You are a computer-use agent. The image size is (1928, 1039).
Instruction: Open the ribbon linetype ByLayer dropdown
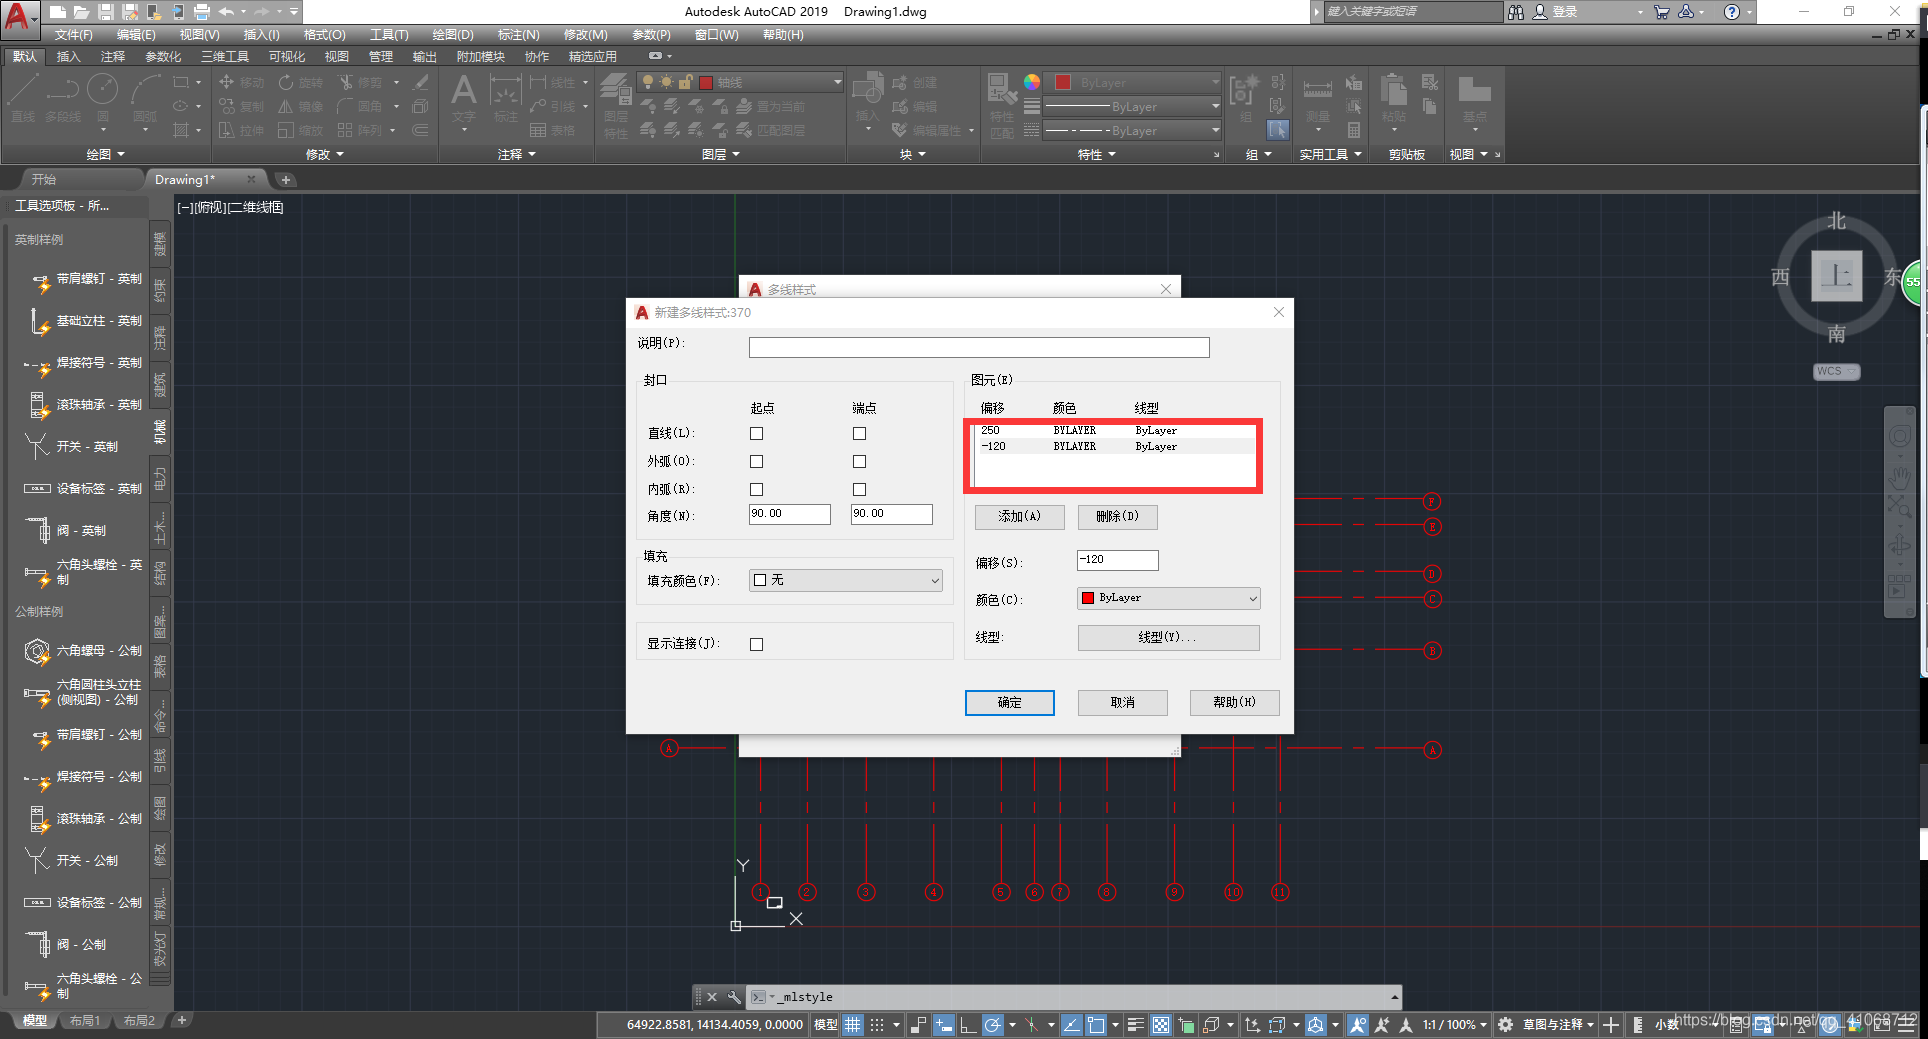point(1132,130)
